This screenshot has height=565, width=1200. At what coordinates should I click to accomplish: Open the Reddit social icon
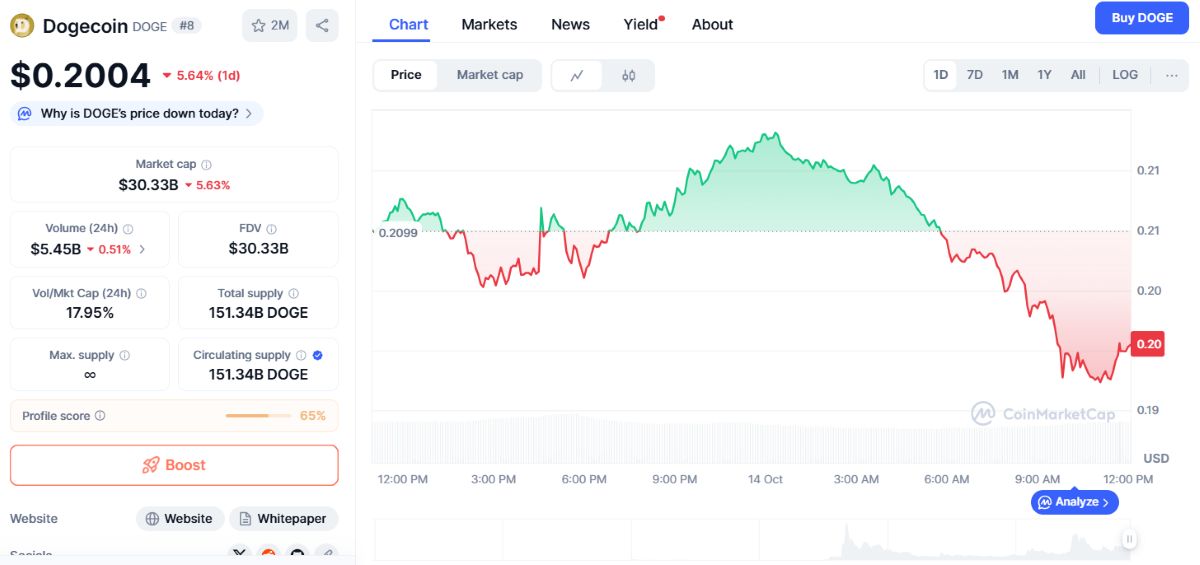tap(268, 553)
